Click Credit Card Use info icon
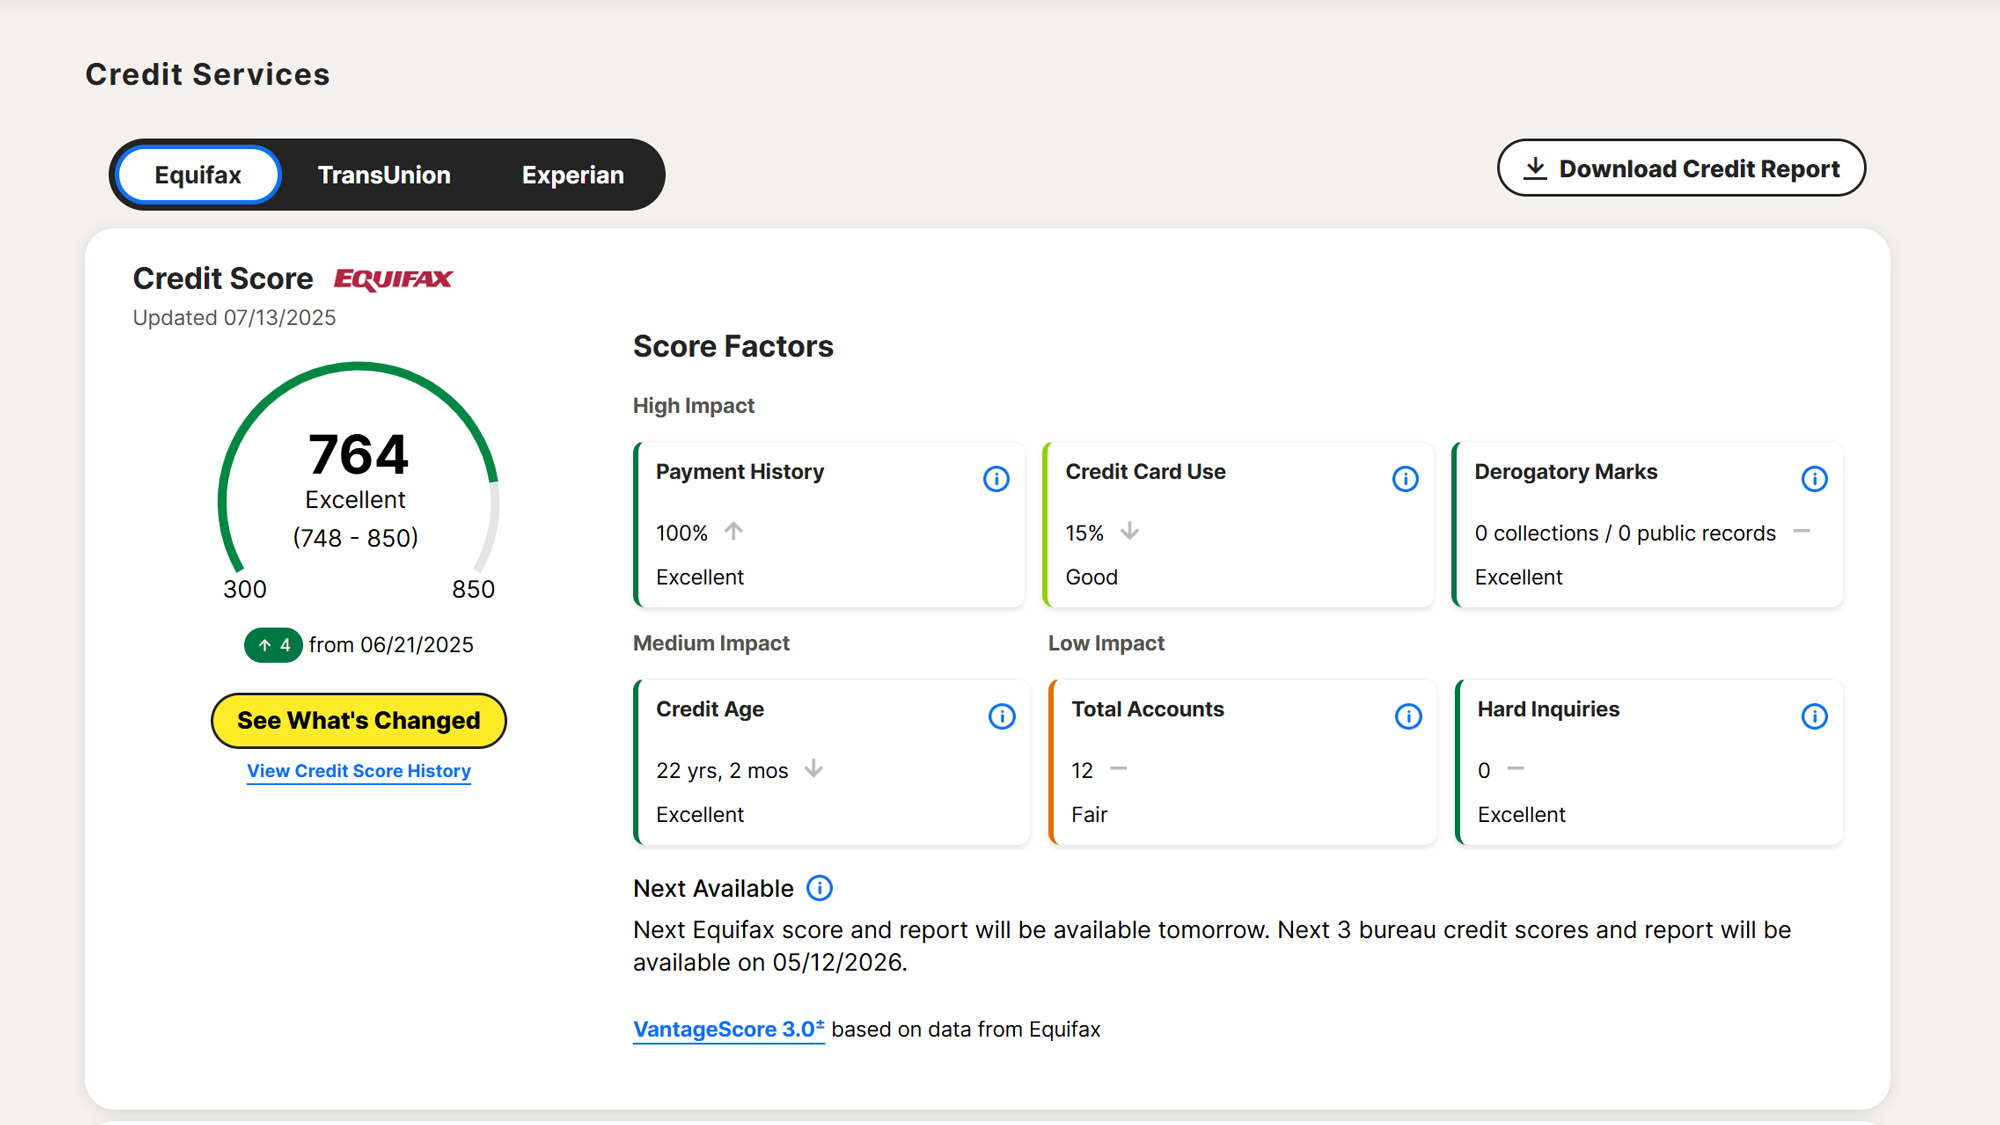This screenshot has width=2000, height=1125. [1405, 479]
